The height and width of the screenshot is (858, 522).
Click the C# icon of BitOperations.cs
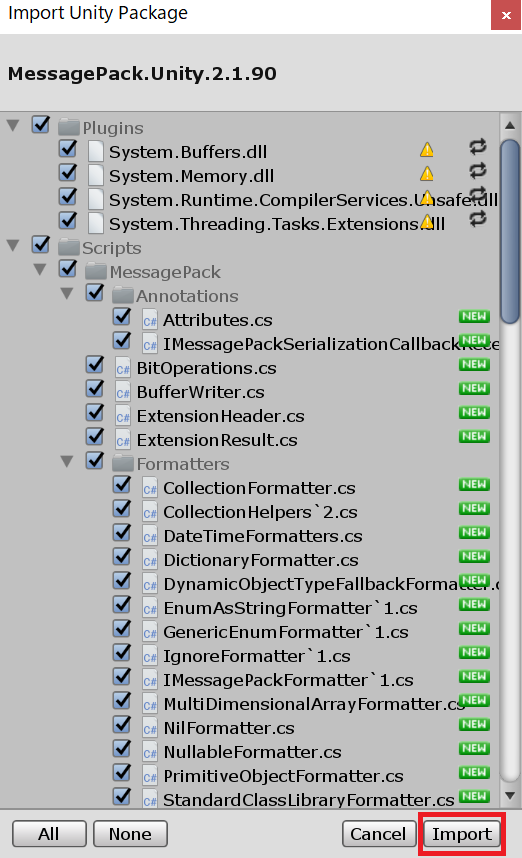123,368
